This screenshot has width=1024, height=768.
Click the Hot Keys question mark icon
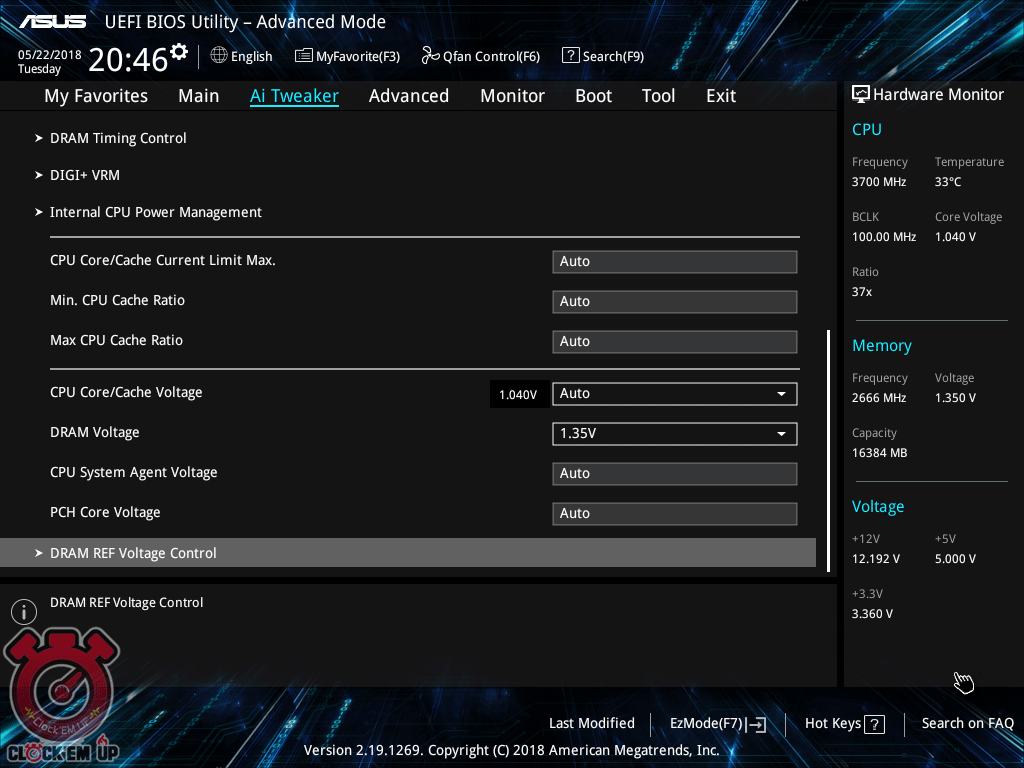tap(874, 724)
